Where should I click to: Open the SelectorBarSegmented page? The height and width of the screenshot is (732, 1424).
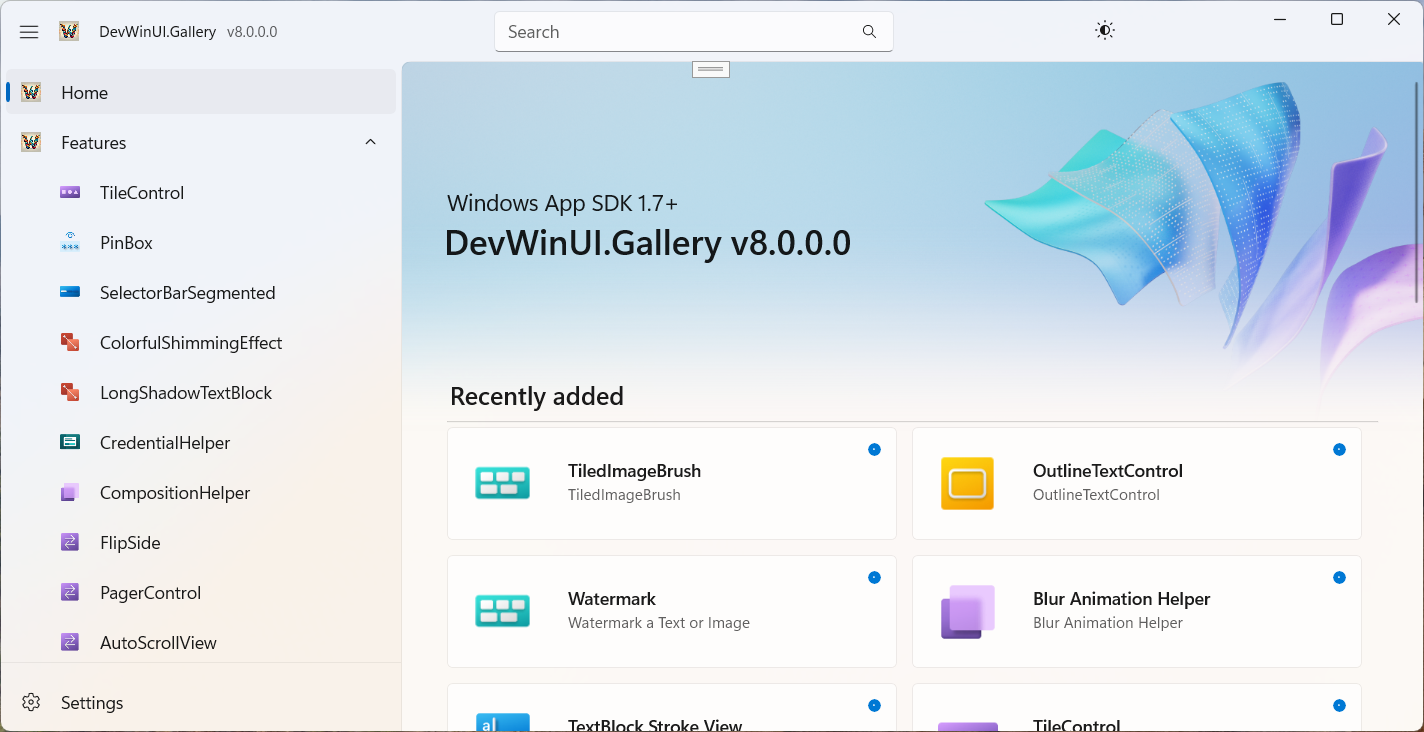[200, 293]
